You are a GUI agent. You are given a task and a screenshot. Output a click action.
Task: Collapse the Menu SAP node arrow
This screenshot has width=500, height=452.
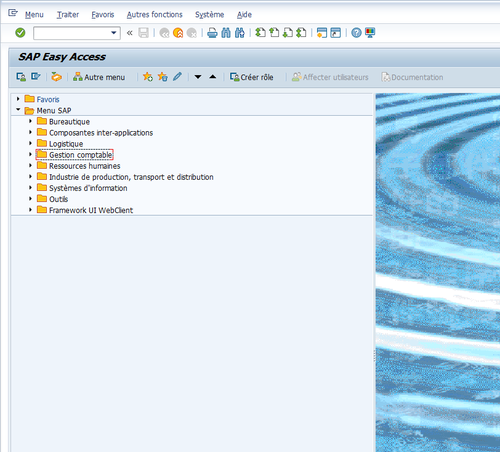point(18,110)
